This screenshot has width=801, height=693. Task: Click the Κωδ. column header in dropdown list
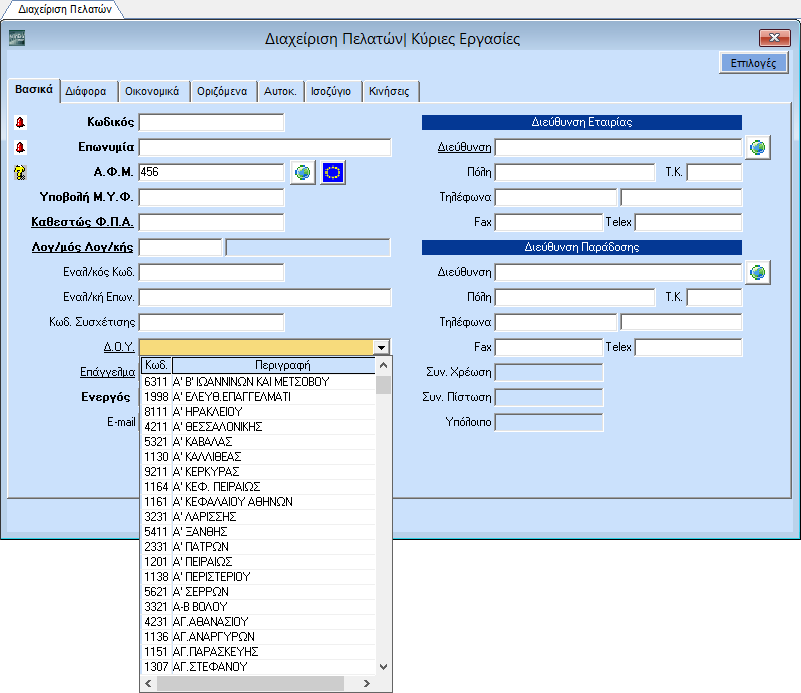(x=156, y=365)
